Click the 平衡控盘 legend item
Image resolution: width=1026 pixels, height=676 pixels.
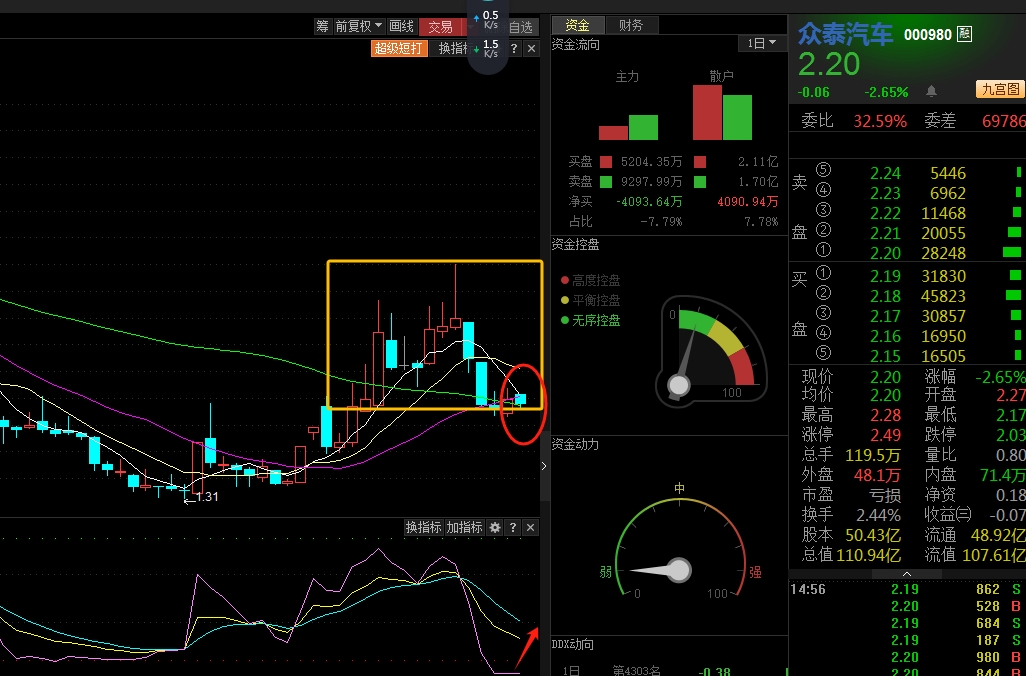click(590, 300)
